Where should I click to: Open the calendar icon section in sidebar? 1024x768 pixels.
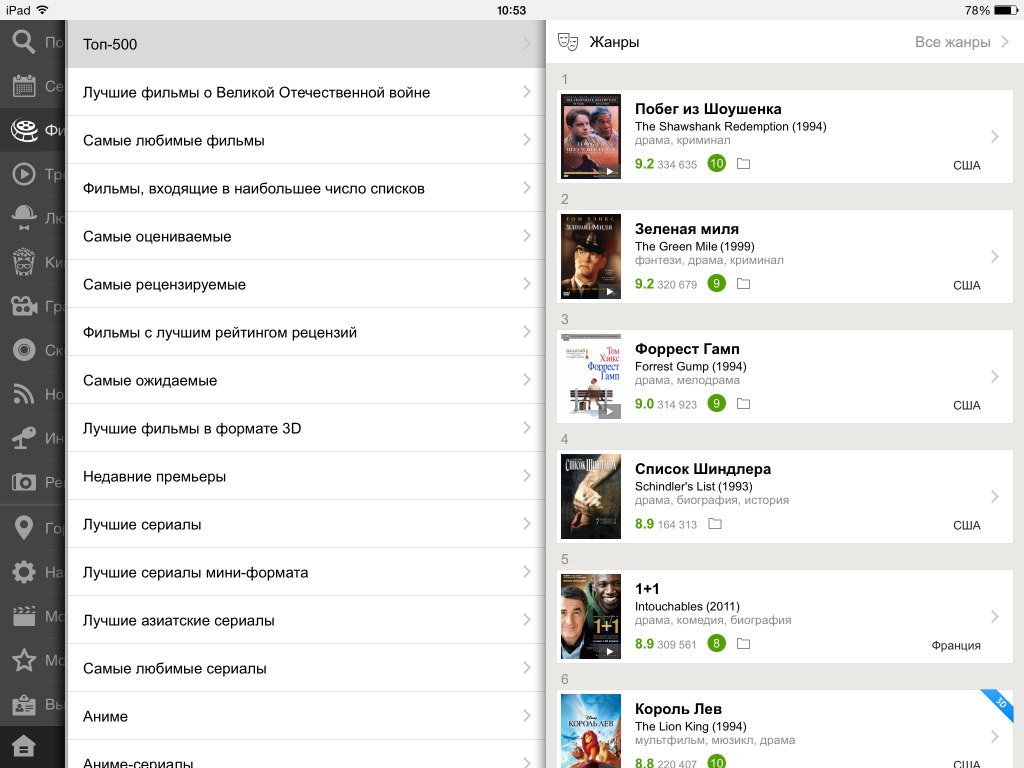point(23,86)
